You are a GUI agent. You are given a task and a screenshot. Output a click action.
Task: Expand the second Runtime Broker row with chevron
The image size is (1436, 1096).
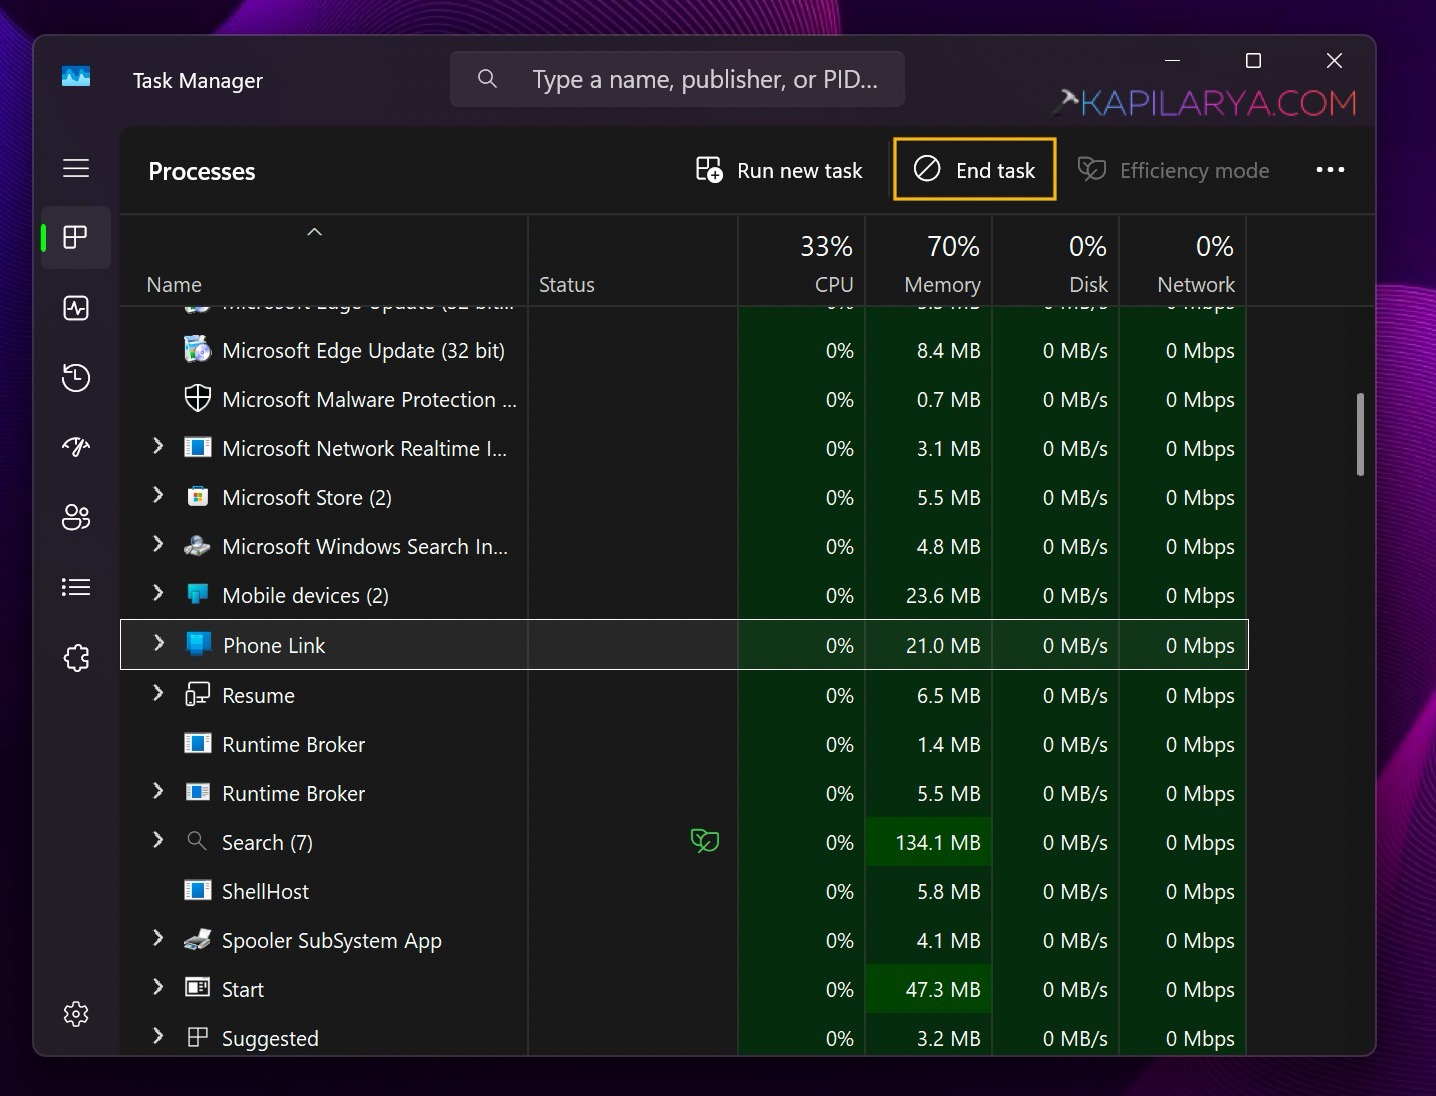pyautogui.click(x=157, y=791)
